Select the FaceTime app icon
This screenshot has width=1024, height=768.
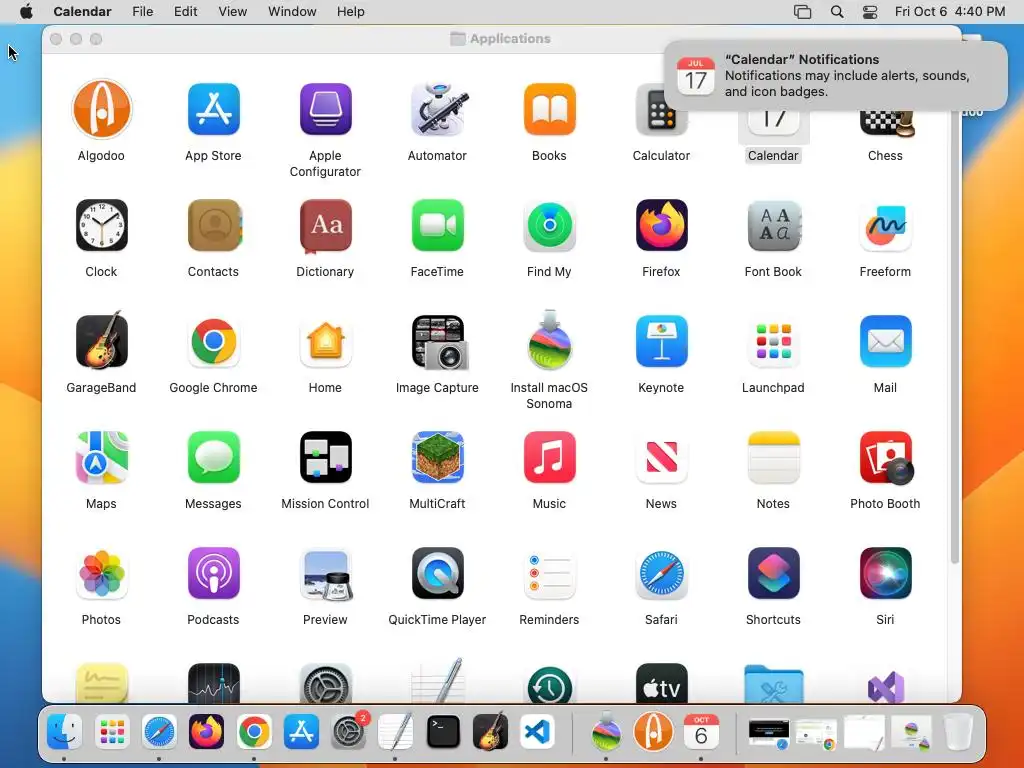coord(438,225)
